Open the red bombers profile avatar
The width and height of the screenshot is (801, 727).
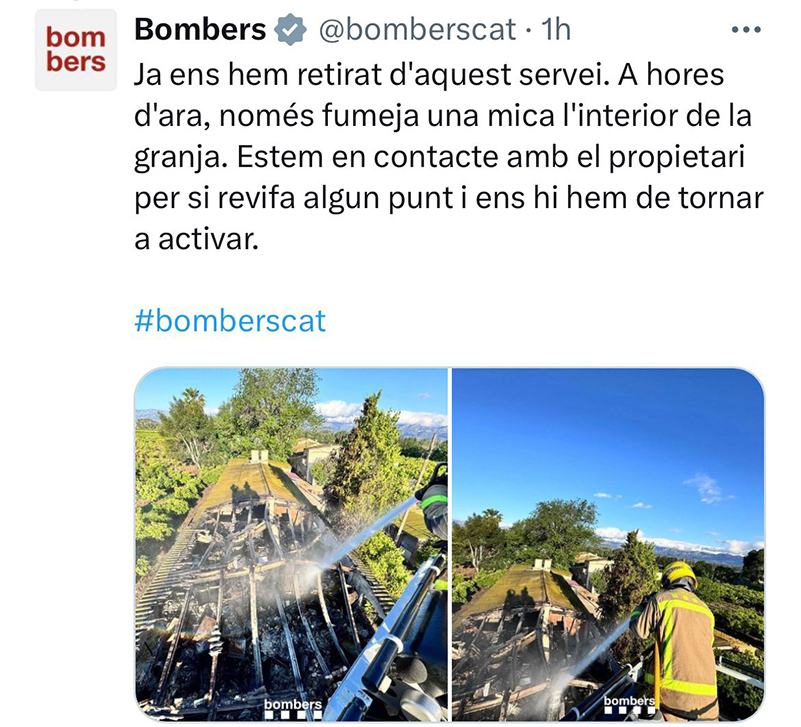[76, 50]
